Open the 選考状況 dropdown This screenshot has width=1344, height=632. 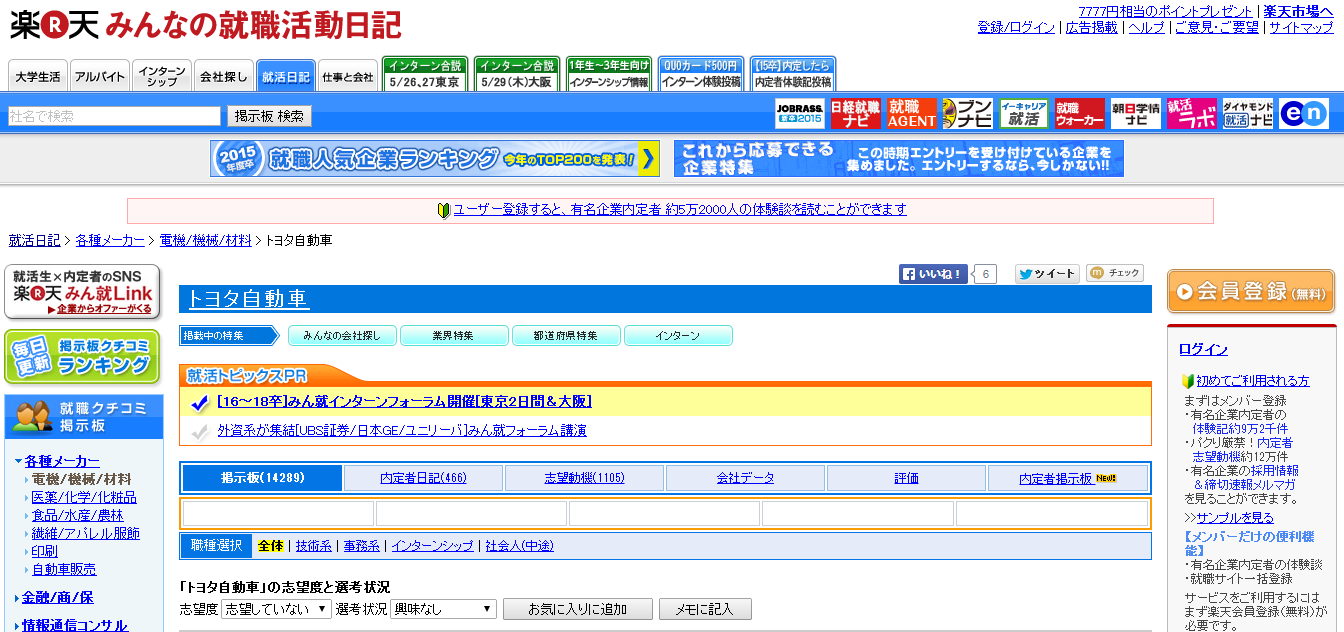443,608
